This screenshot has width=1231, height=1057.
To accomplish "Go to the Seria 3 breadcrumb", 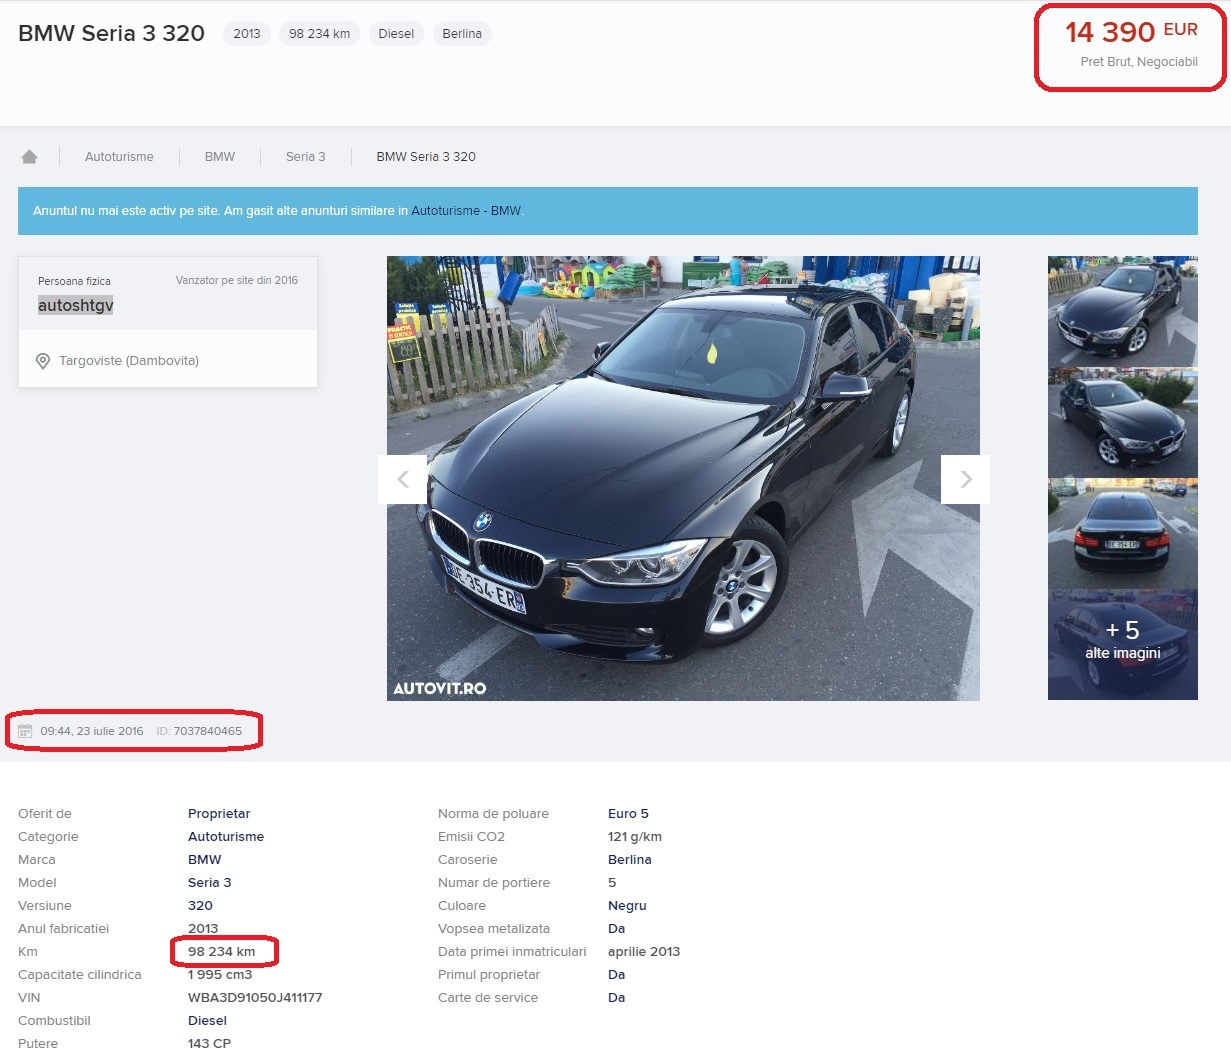I will click(x=305, y=157).
